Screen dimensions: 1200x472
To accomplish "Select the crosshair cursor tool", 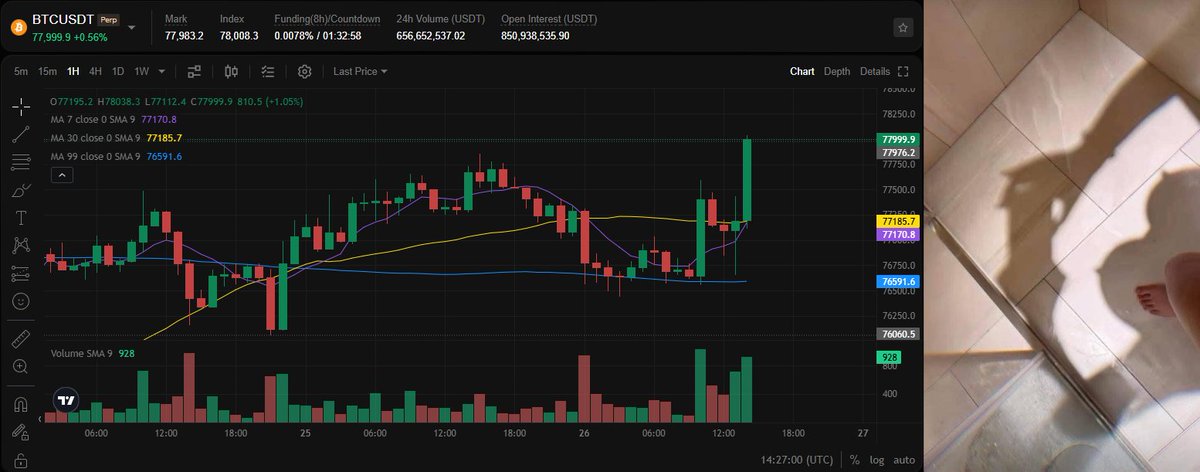I will pos(20,106).
